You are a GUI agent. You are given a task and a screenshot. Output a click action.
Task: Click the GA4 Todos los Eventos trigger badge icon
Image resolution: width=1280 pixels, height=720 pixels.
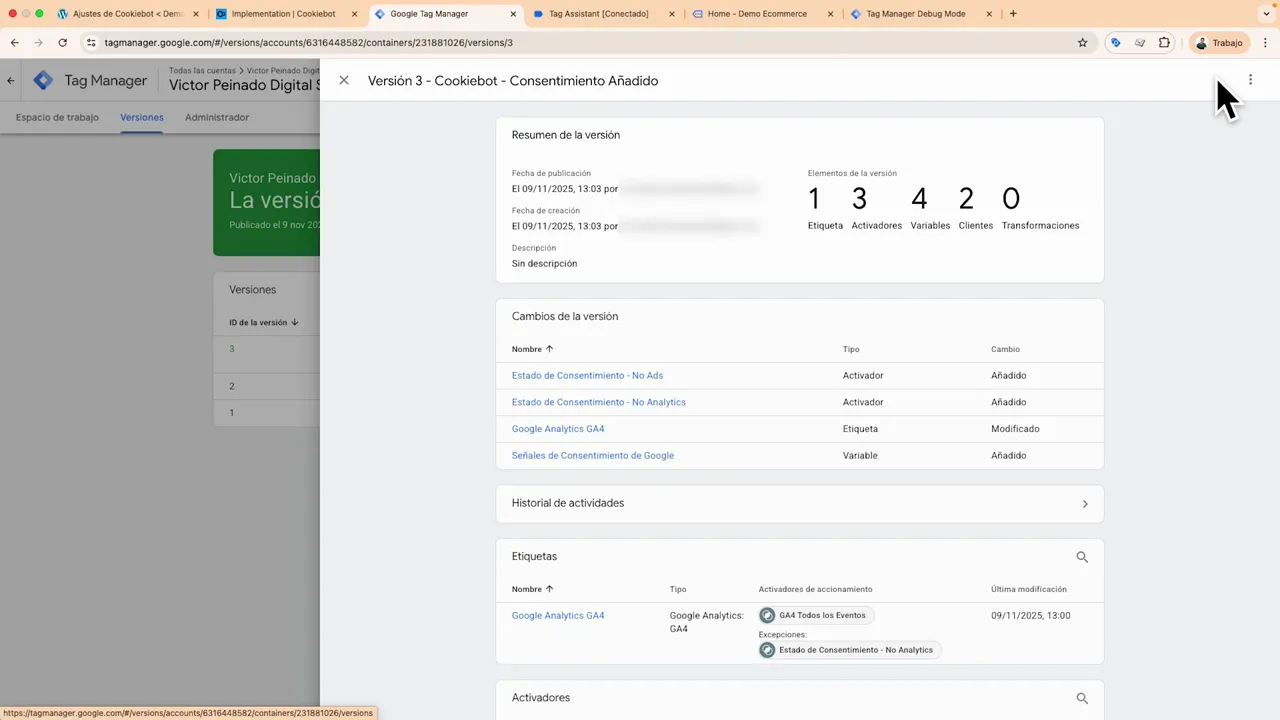pyautogui.click(x=767, y=615)
